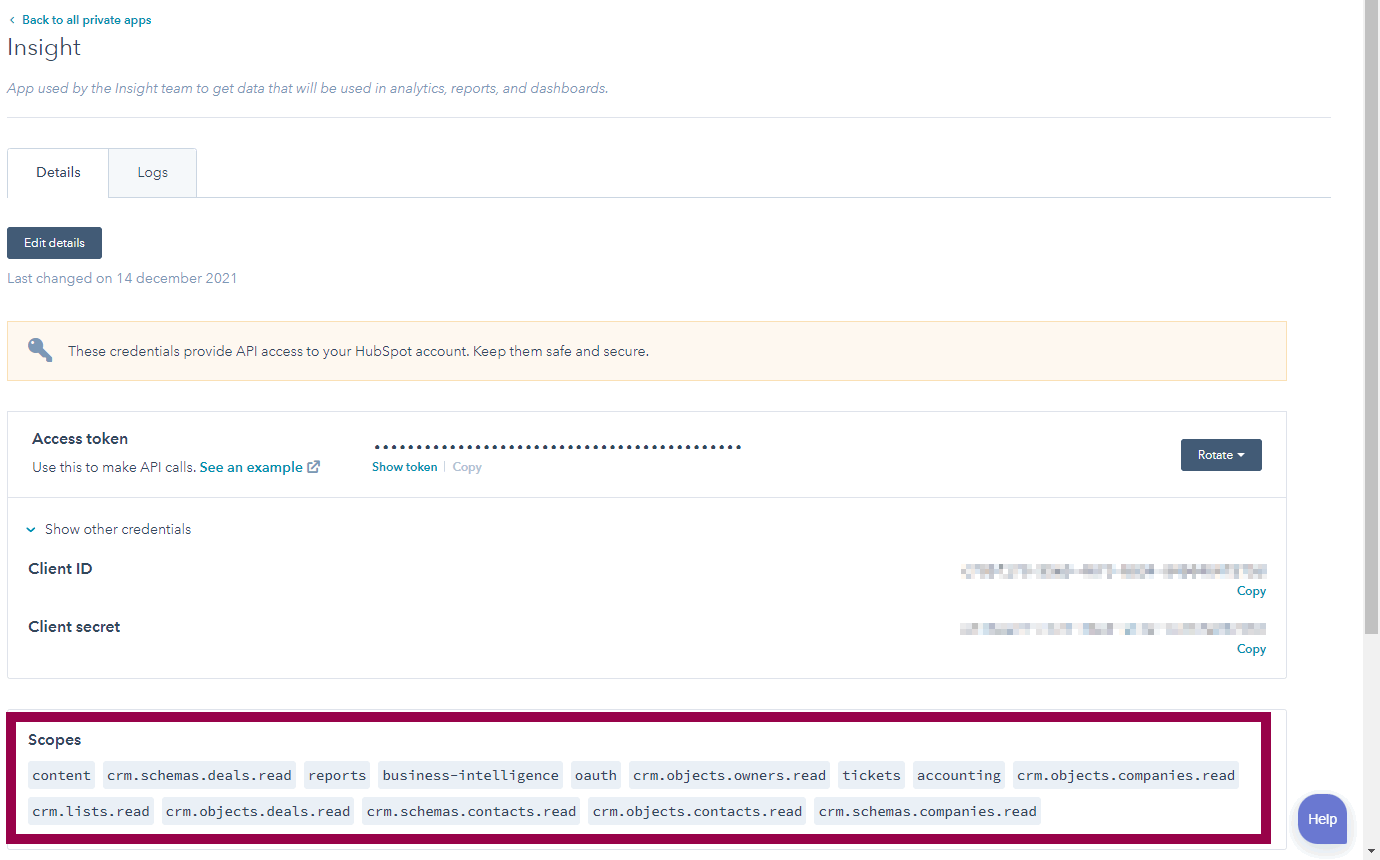The image size is (1380, 860).
Task: Click the Help floating icon button
Action: (x=1322, y=819)
